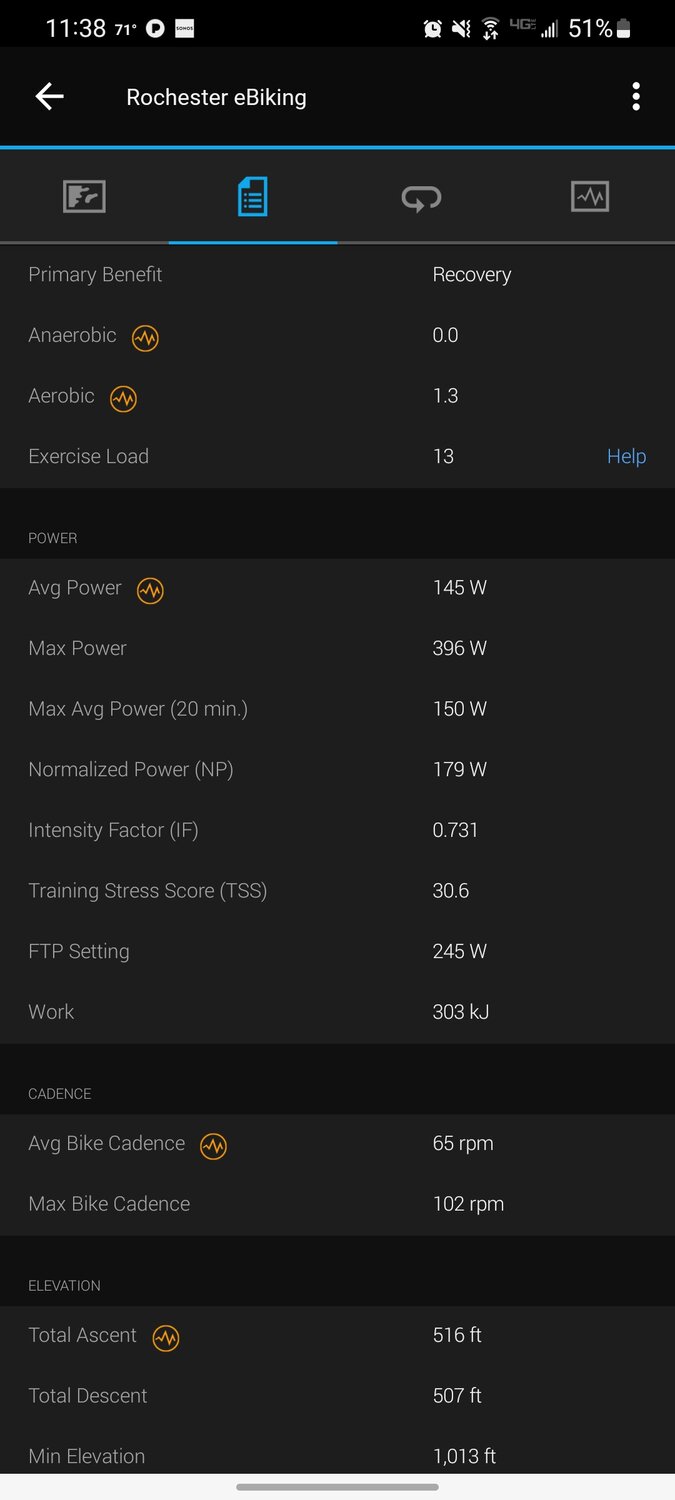Image resolution: width=675 pixels, height=1500 pixels.
Task: Tap the Normalized Power (NP) row
Action: click(337, 769)
